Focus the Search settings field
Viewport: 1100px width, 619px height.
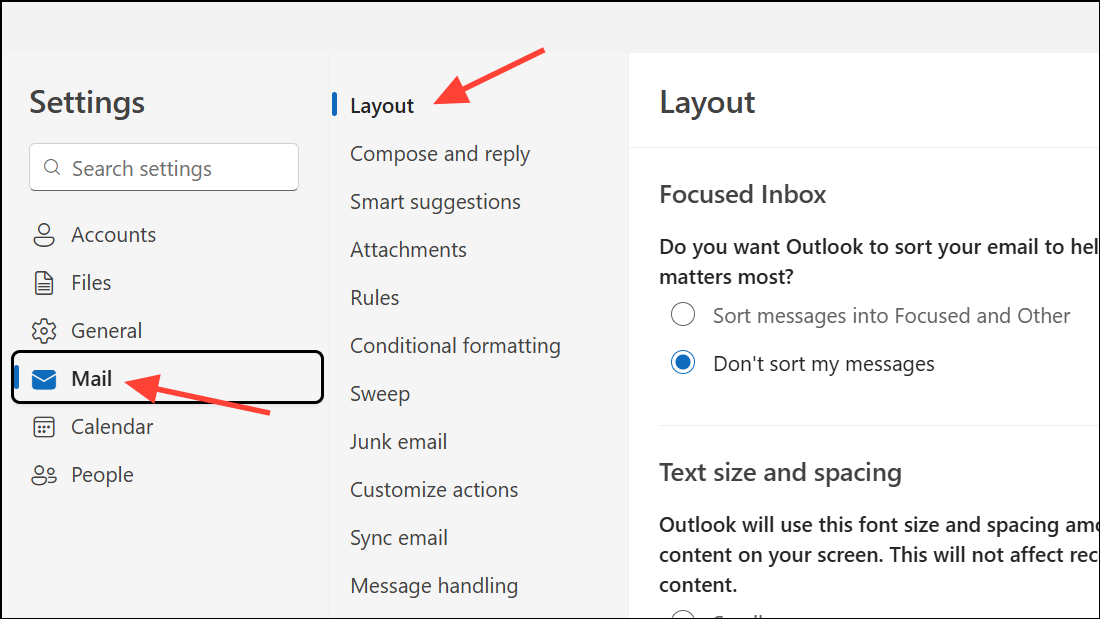pos(163,167)
